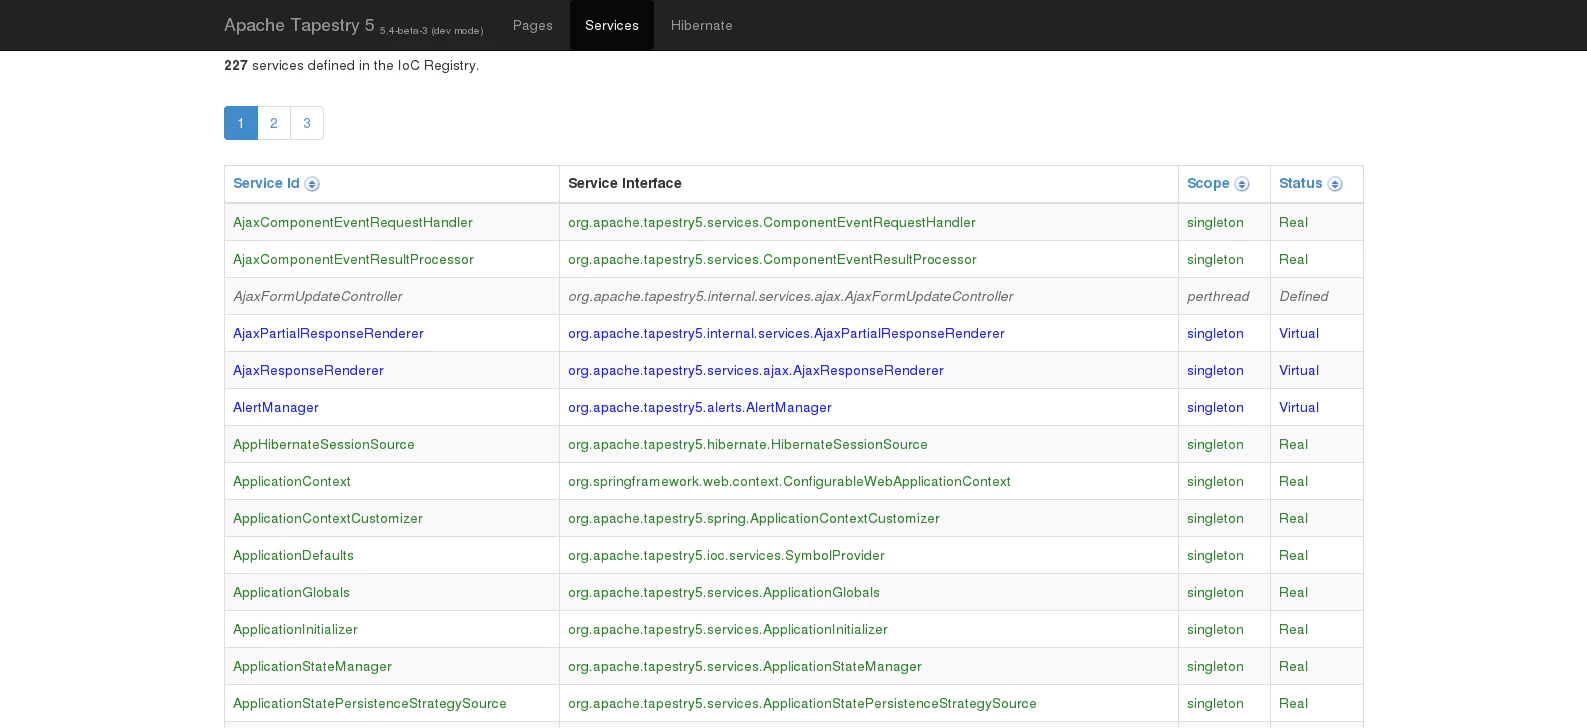
Task: Switch to the Hibernate tab
Action: (701, 25)
